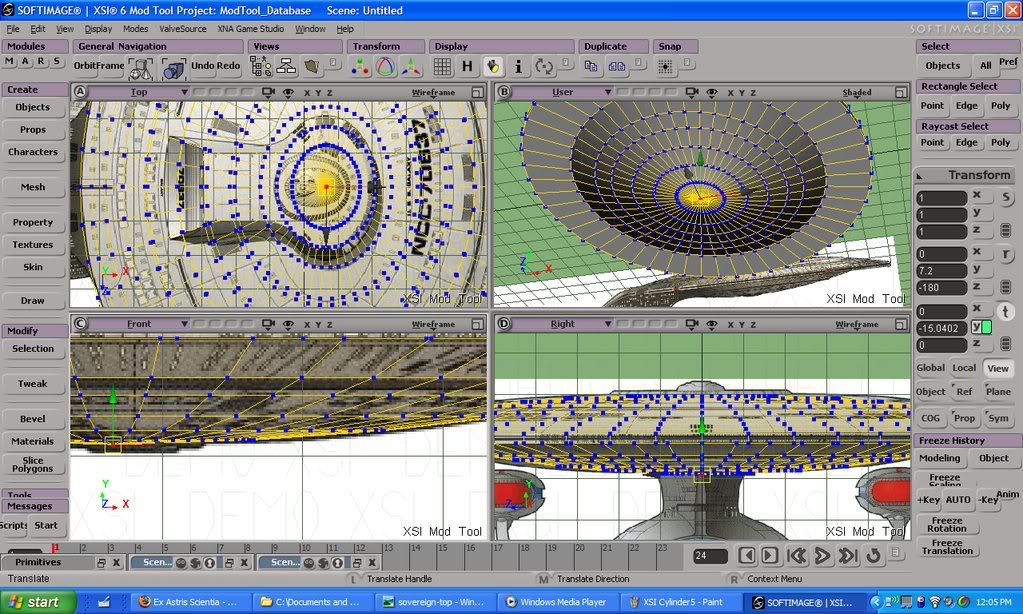Toggle the active translate y axis button
This screenshot has height=614, width=1023.
point(981,327)
